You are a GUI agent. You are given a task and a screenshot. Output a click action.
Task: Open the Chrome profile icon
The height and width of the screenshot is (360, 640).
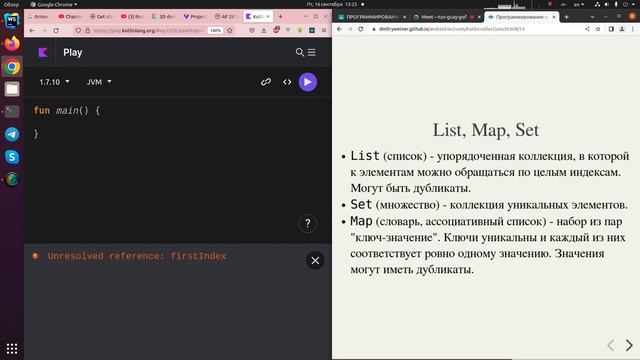[x=622, y=29]
